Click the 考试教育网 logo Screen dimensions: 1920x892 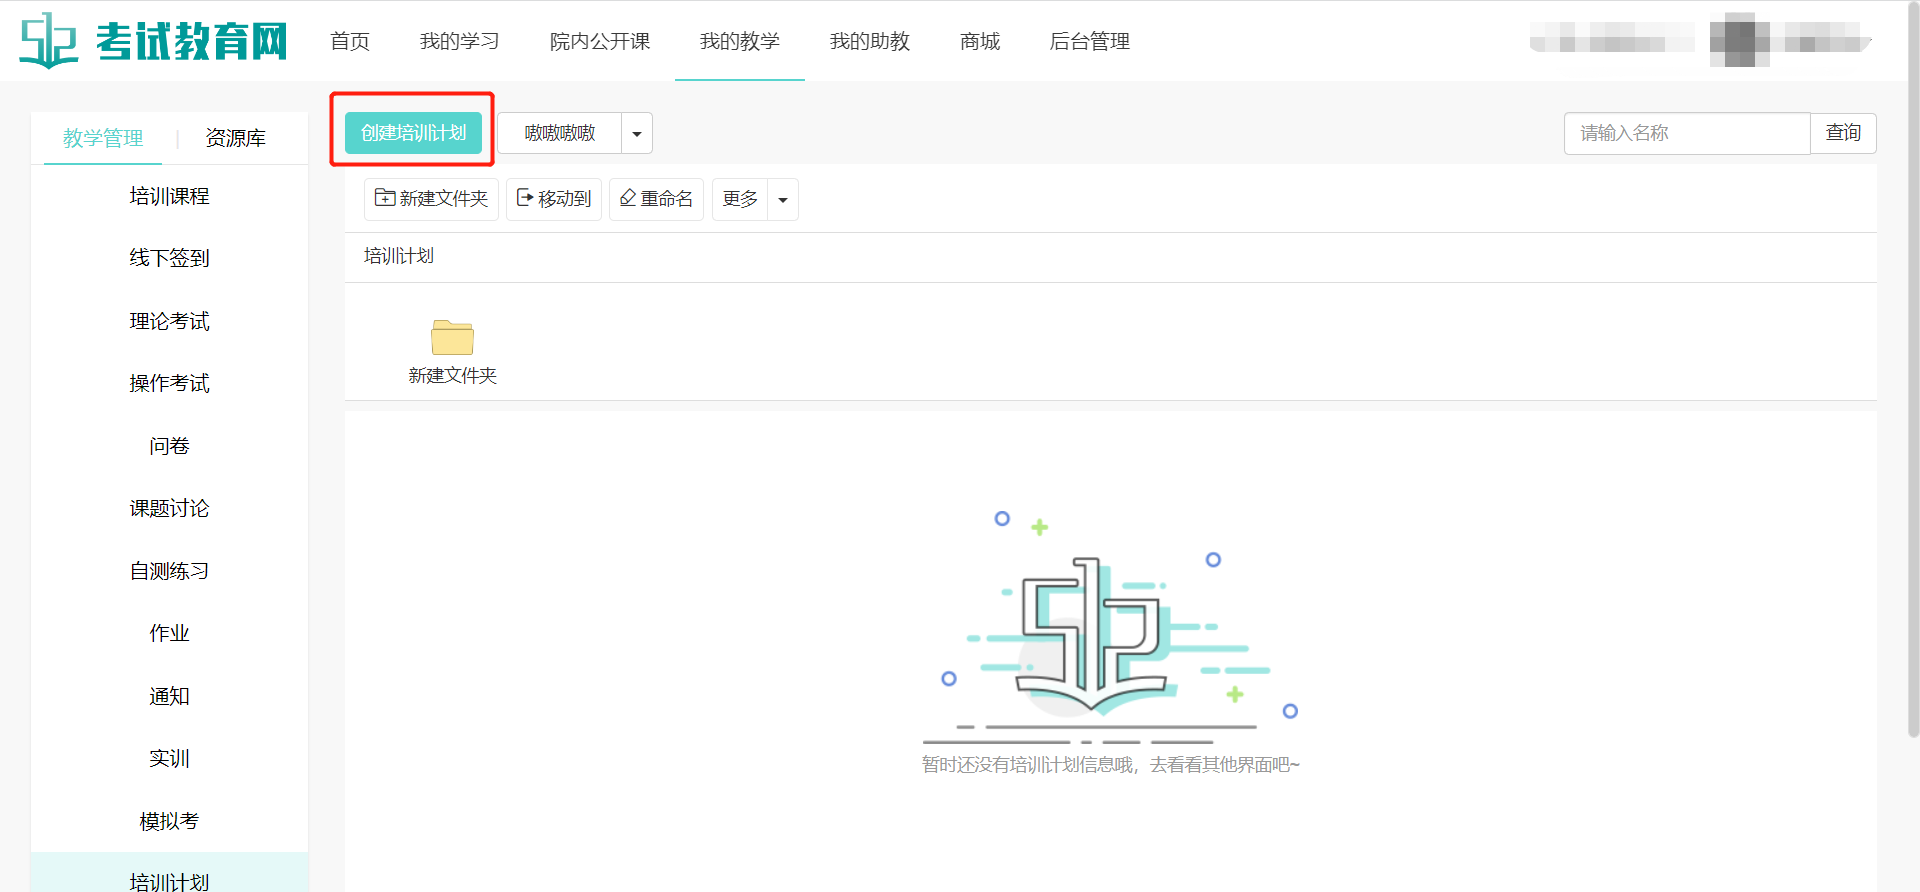tap(154, 41)
